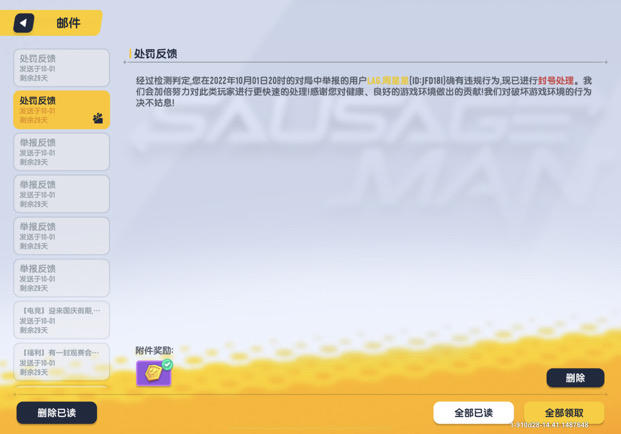Click the player ID text [ID:JFD181]
Screen dimensions: 621x434
pyautogui.click(x=427, y=81)
